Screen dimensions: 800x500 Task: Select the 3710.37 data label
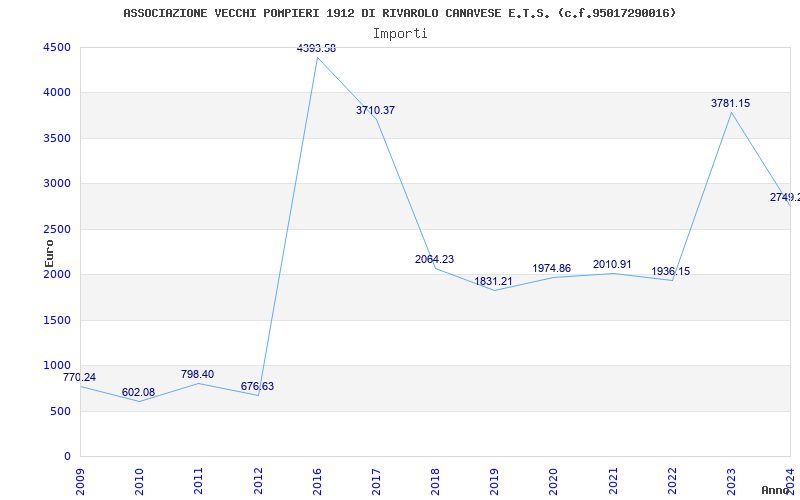tap(376, 110)
